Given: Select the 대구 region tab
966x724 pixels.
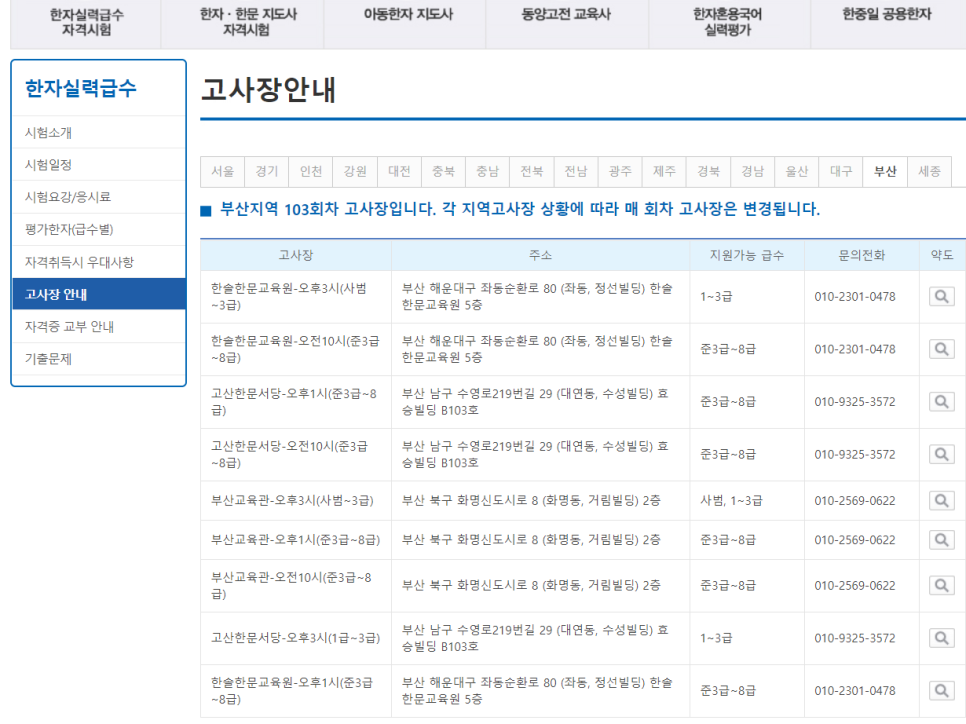Looking at the screenshot, I should click(x=841, y=172).
